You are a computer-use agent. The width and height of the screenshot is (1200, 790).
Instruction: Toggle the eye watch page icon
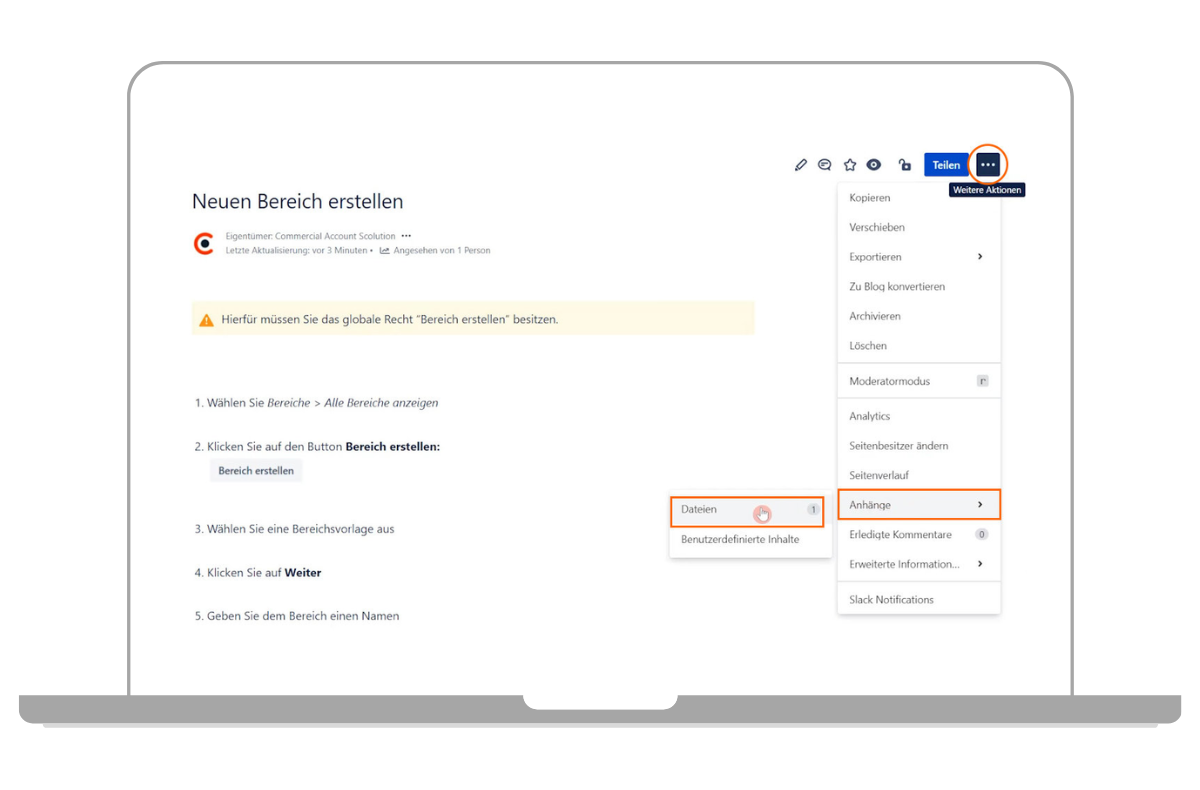(x=874, y=165)
